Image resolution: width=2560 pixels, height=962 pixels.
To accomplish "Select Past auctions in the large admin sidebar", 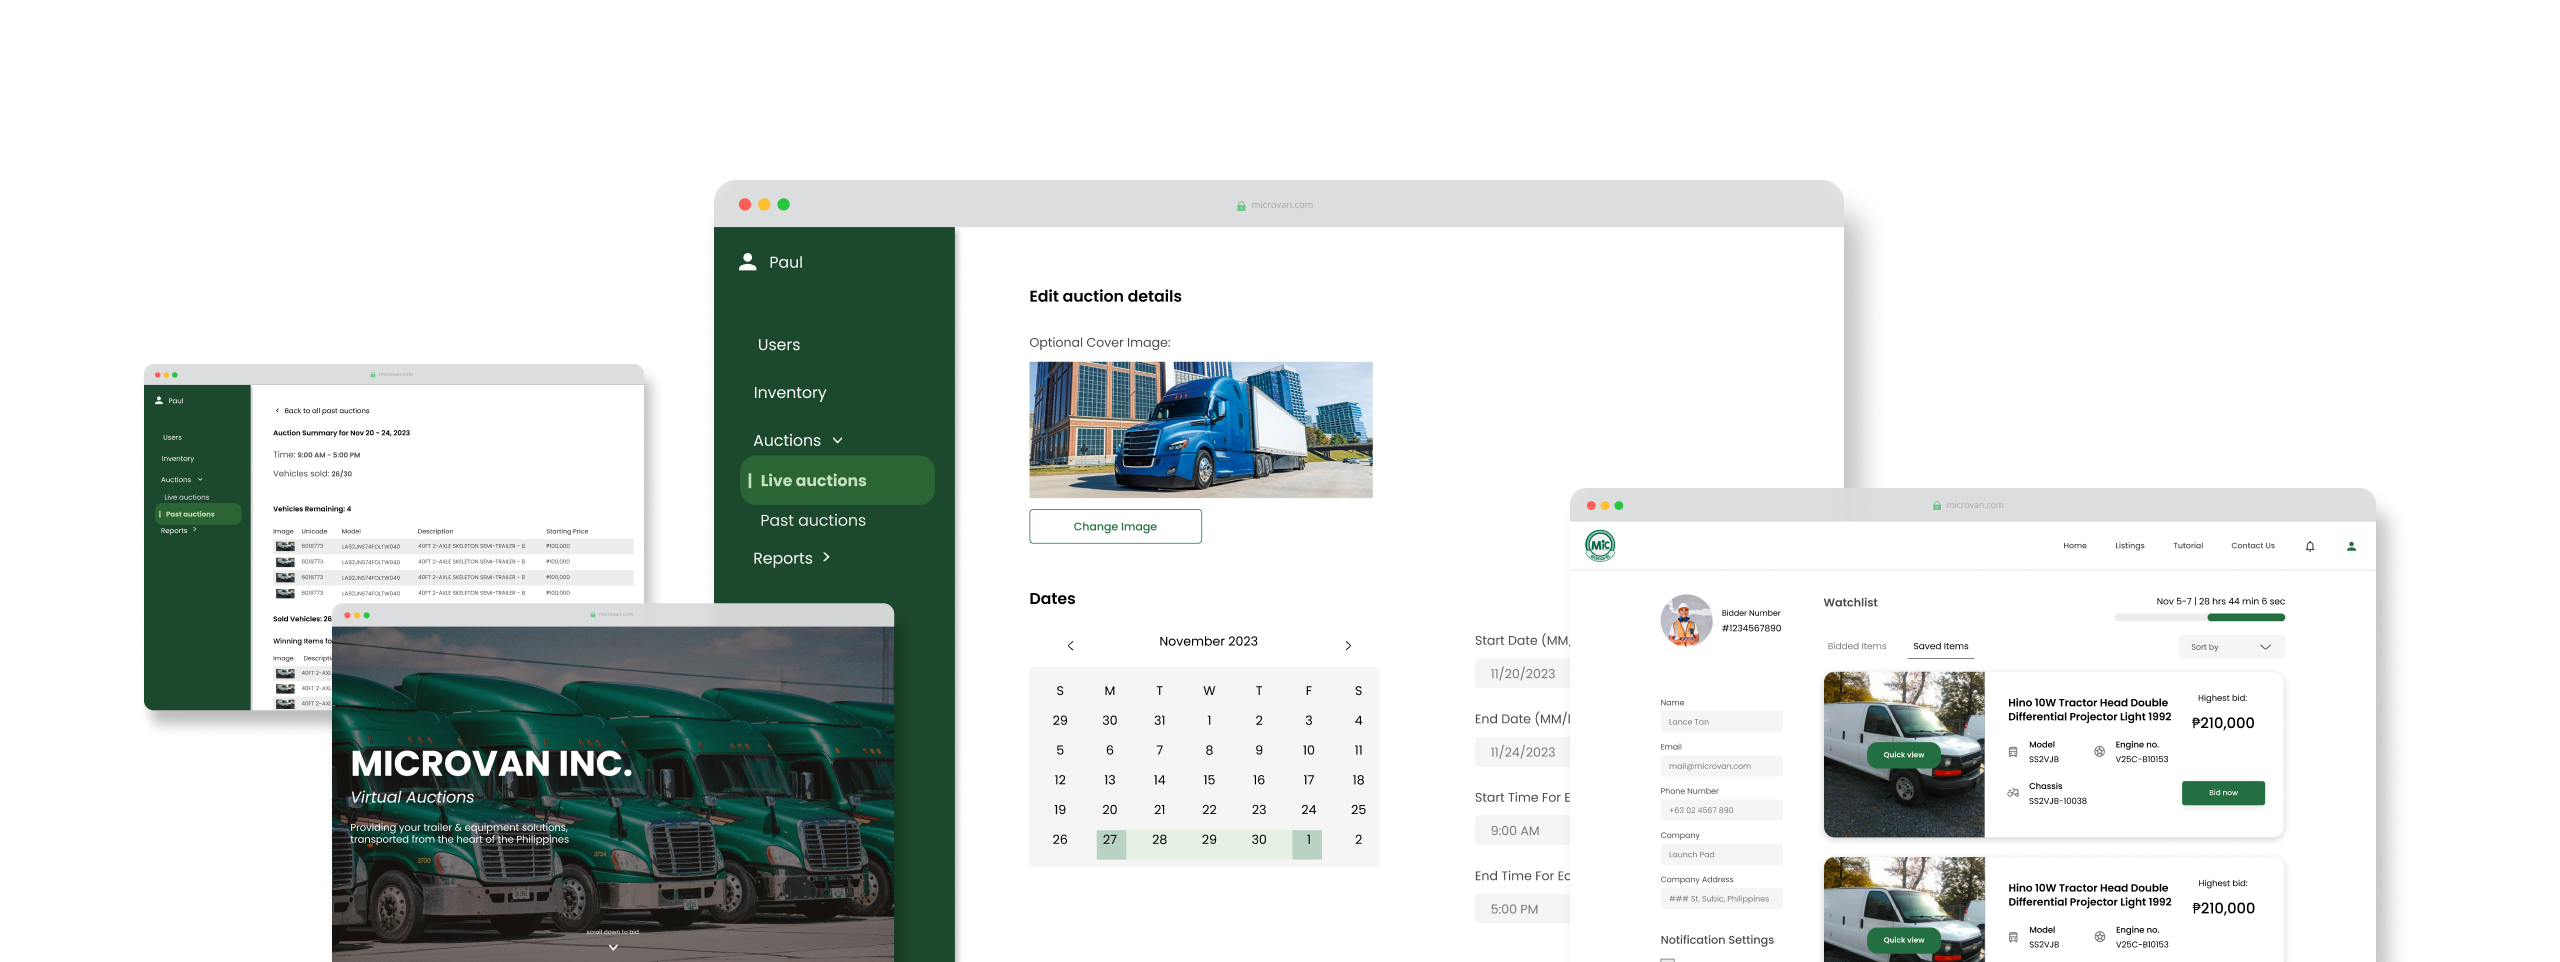I will pos(813,521).
